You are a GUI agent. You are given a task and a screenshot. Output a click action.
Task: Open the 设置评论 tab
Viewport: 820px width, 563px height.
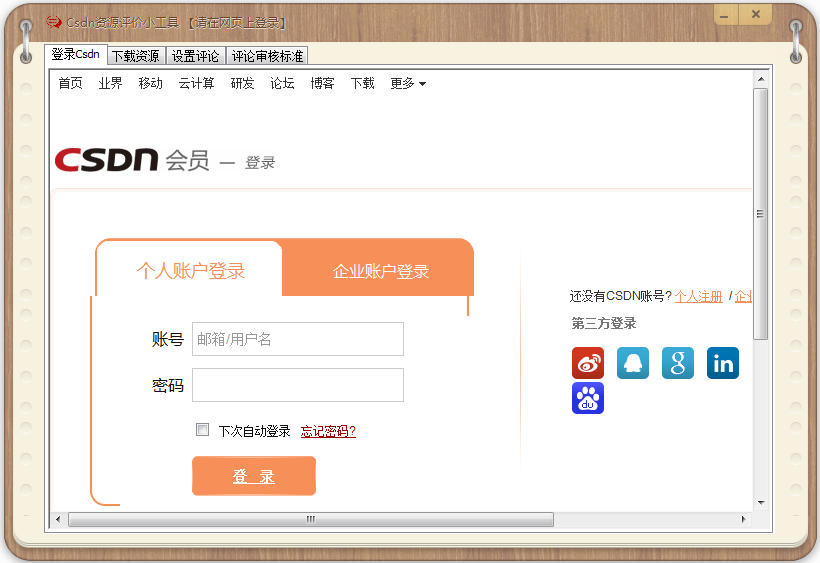pos(196,56)
